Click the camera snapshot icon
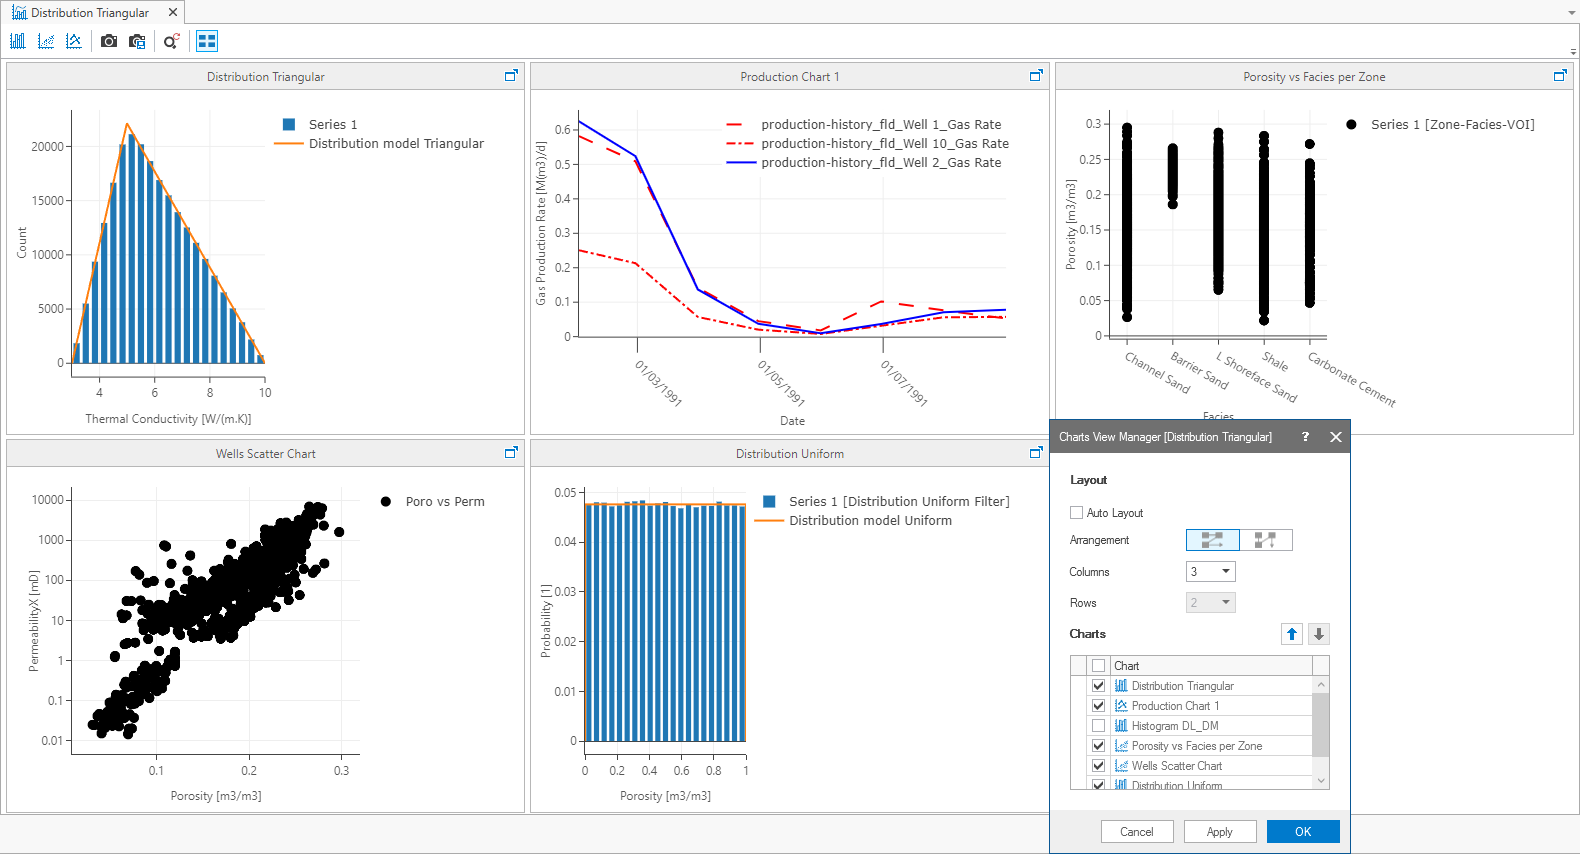This screenshot has height=854, width=1580. [x=109, y=41]
